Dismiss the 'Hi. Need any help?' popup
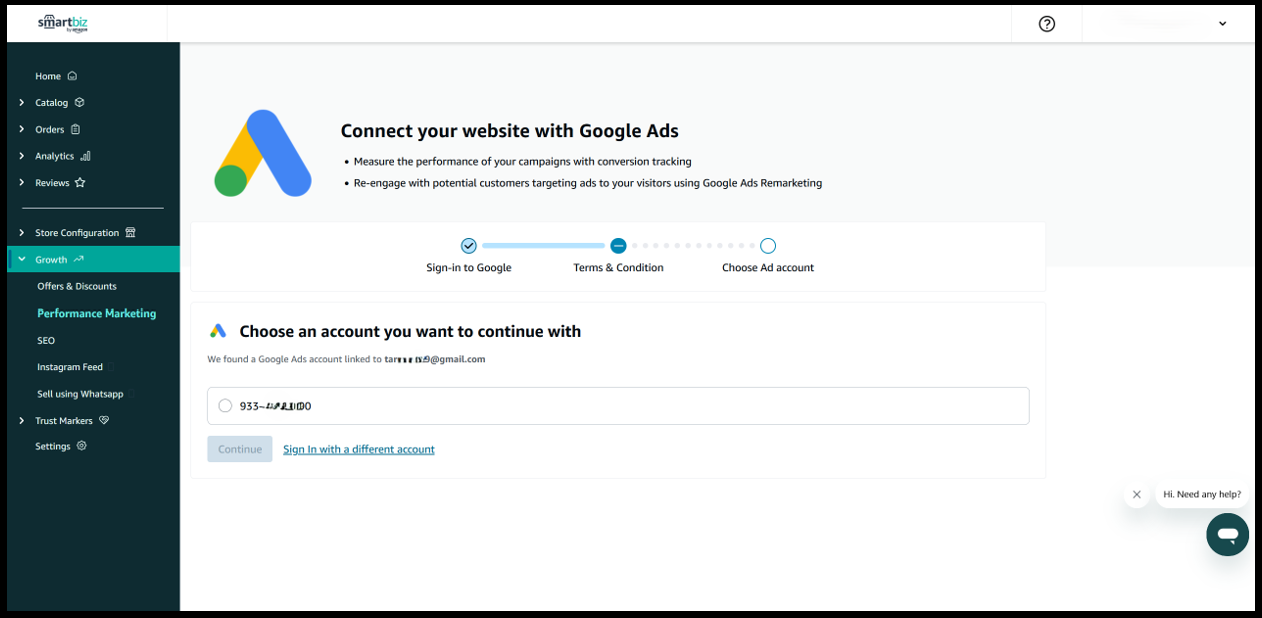This screenshot has height=618, width=1262. 1136,494
